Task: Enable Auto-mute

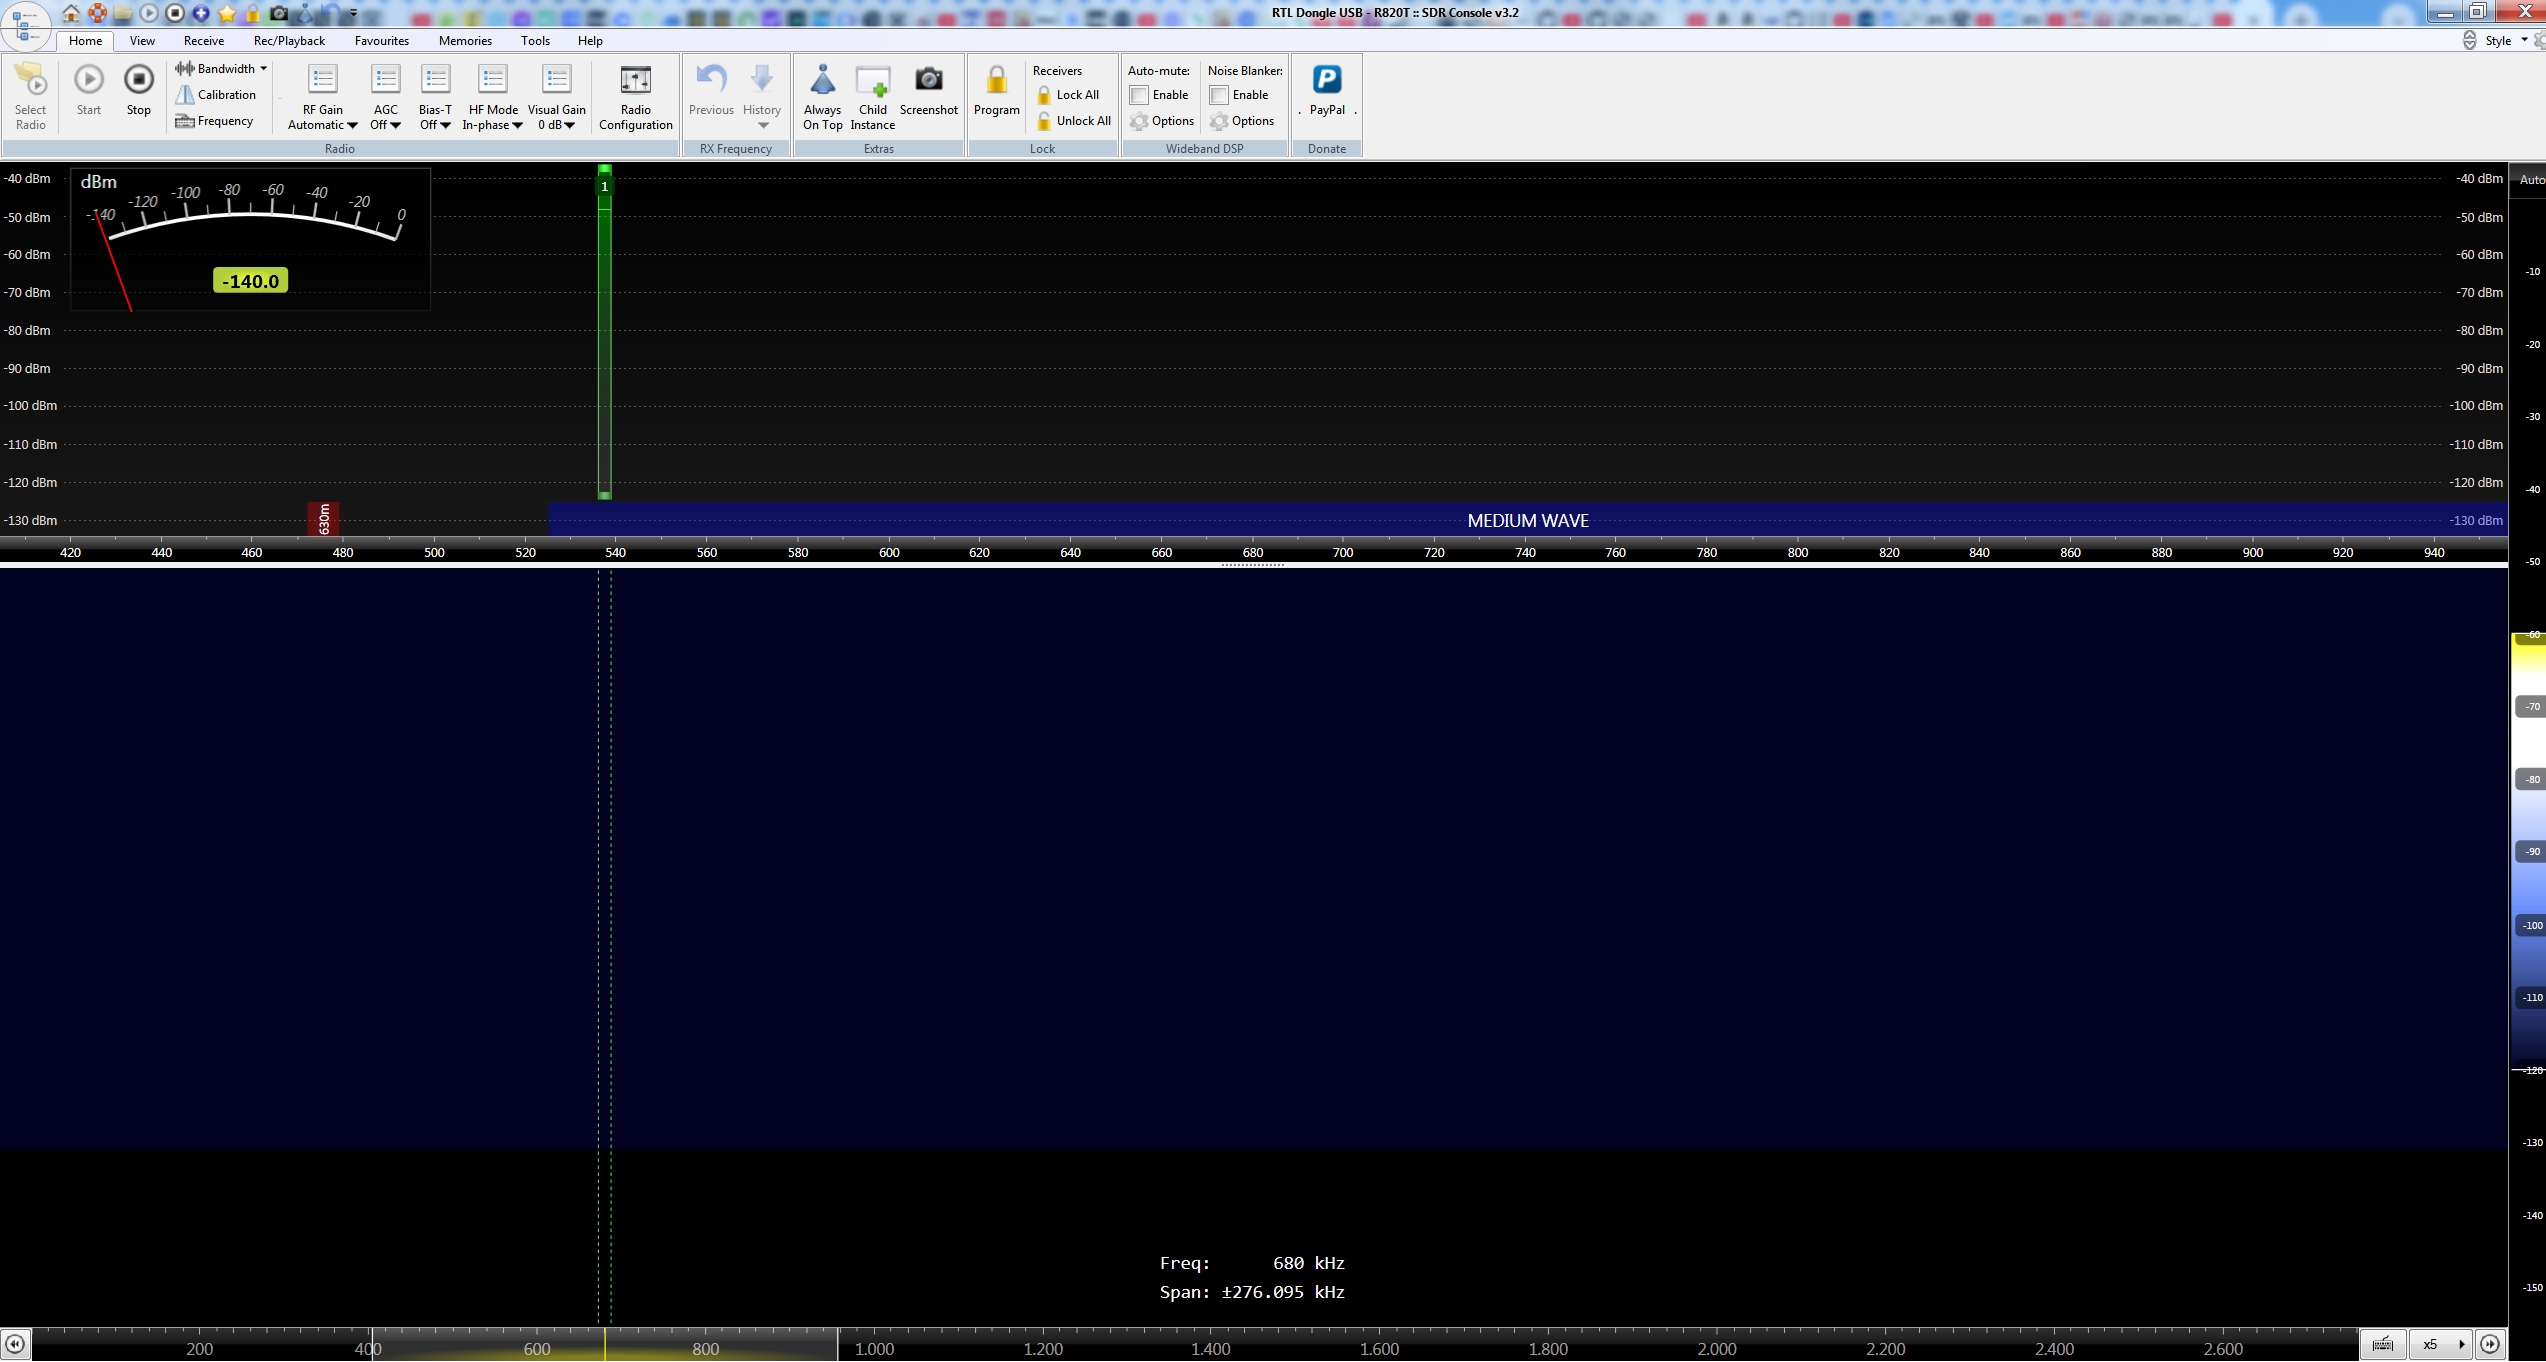Action: (x=1140, y=95)
